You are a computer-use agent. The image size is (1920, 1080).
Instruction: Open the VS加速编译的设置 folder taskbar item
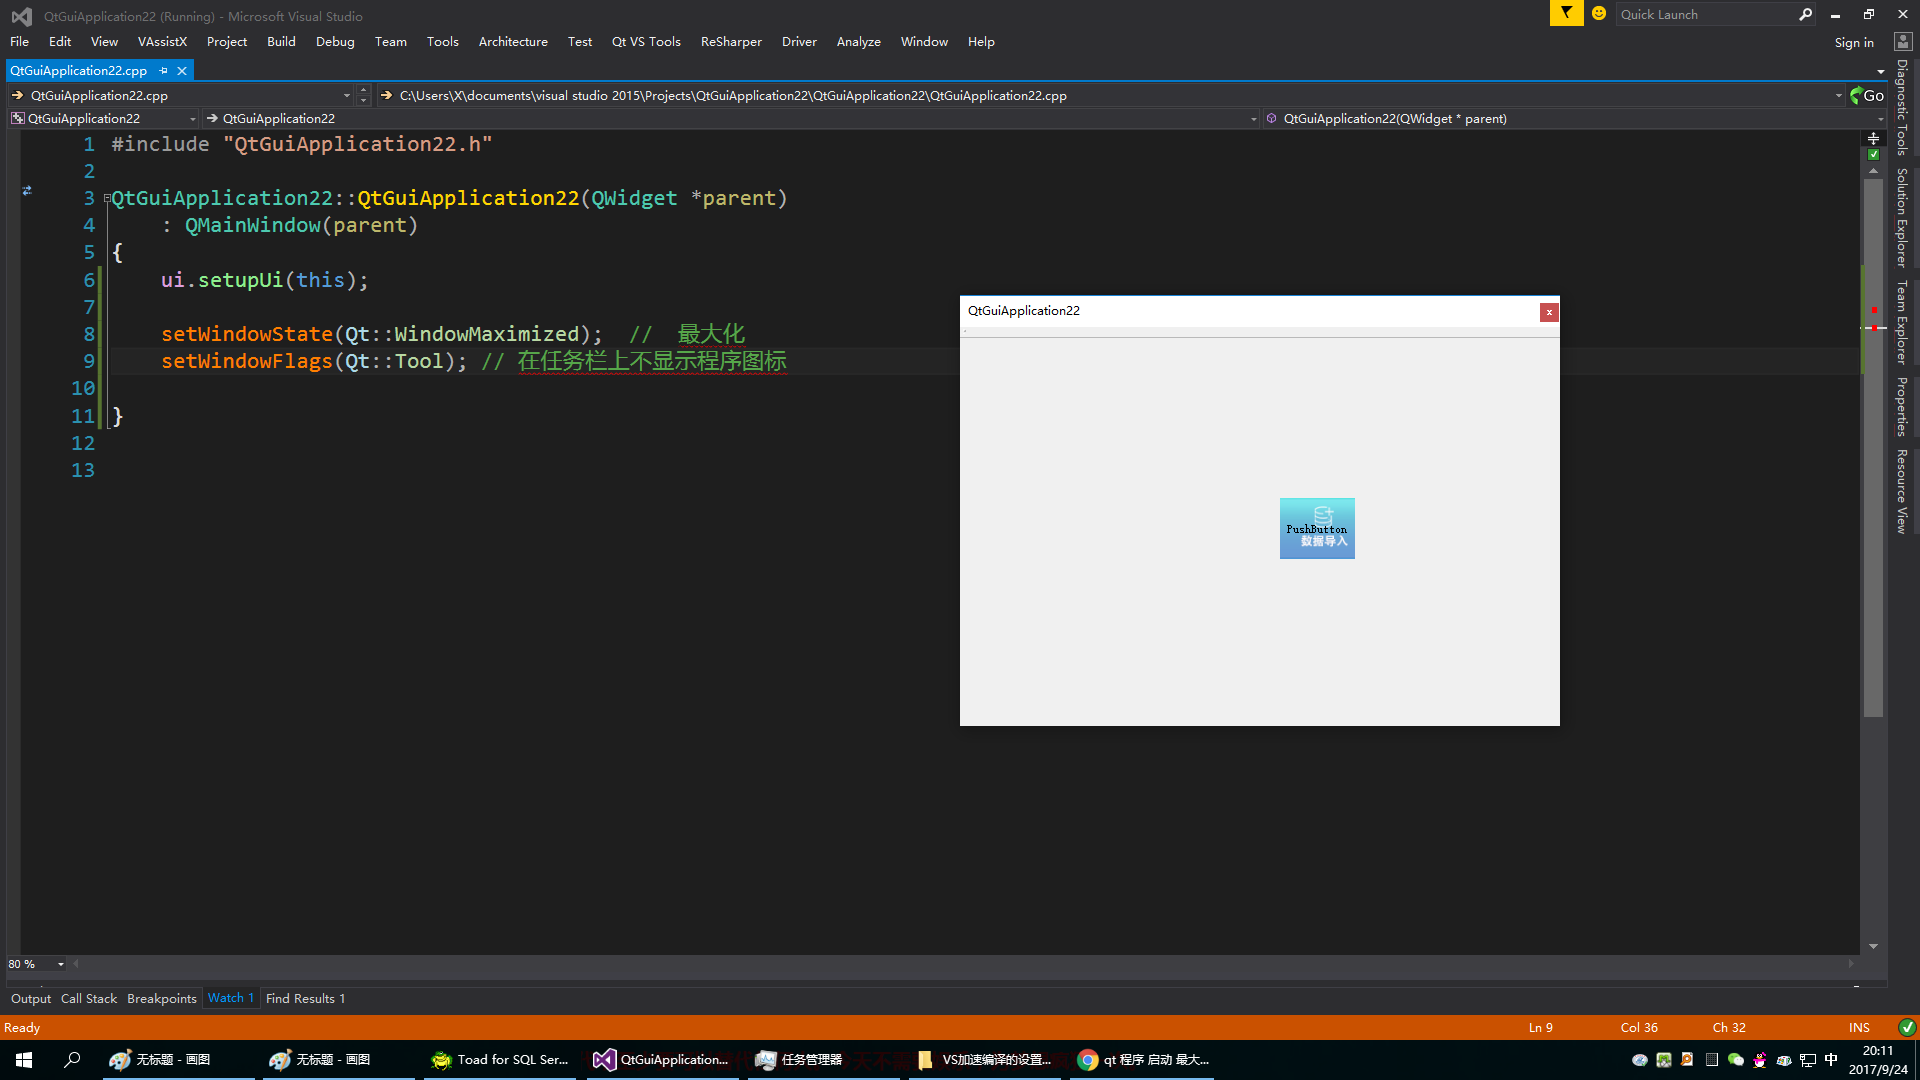[x=984, y=1060]
